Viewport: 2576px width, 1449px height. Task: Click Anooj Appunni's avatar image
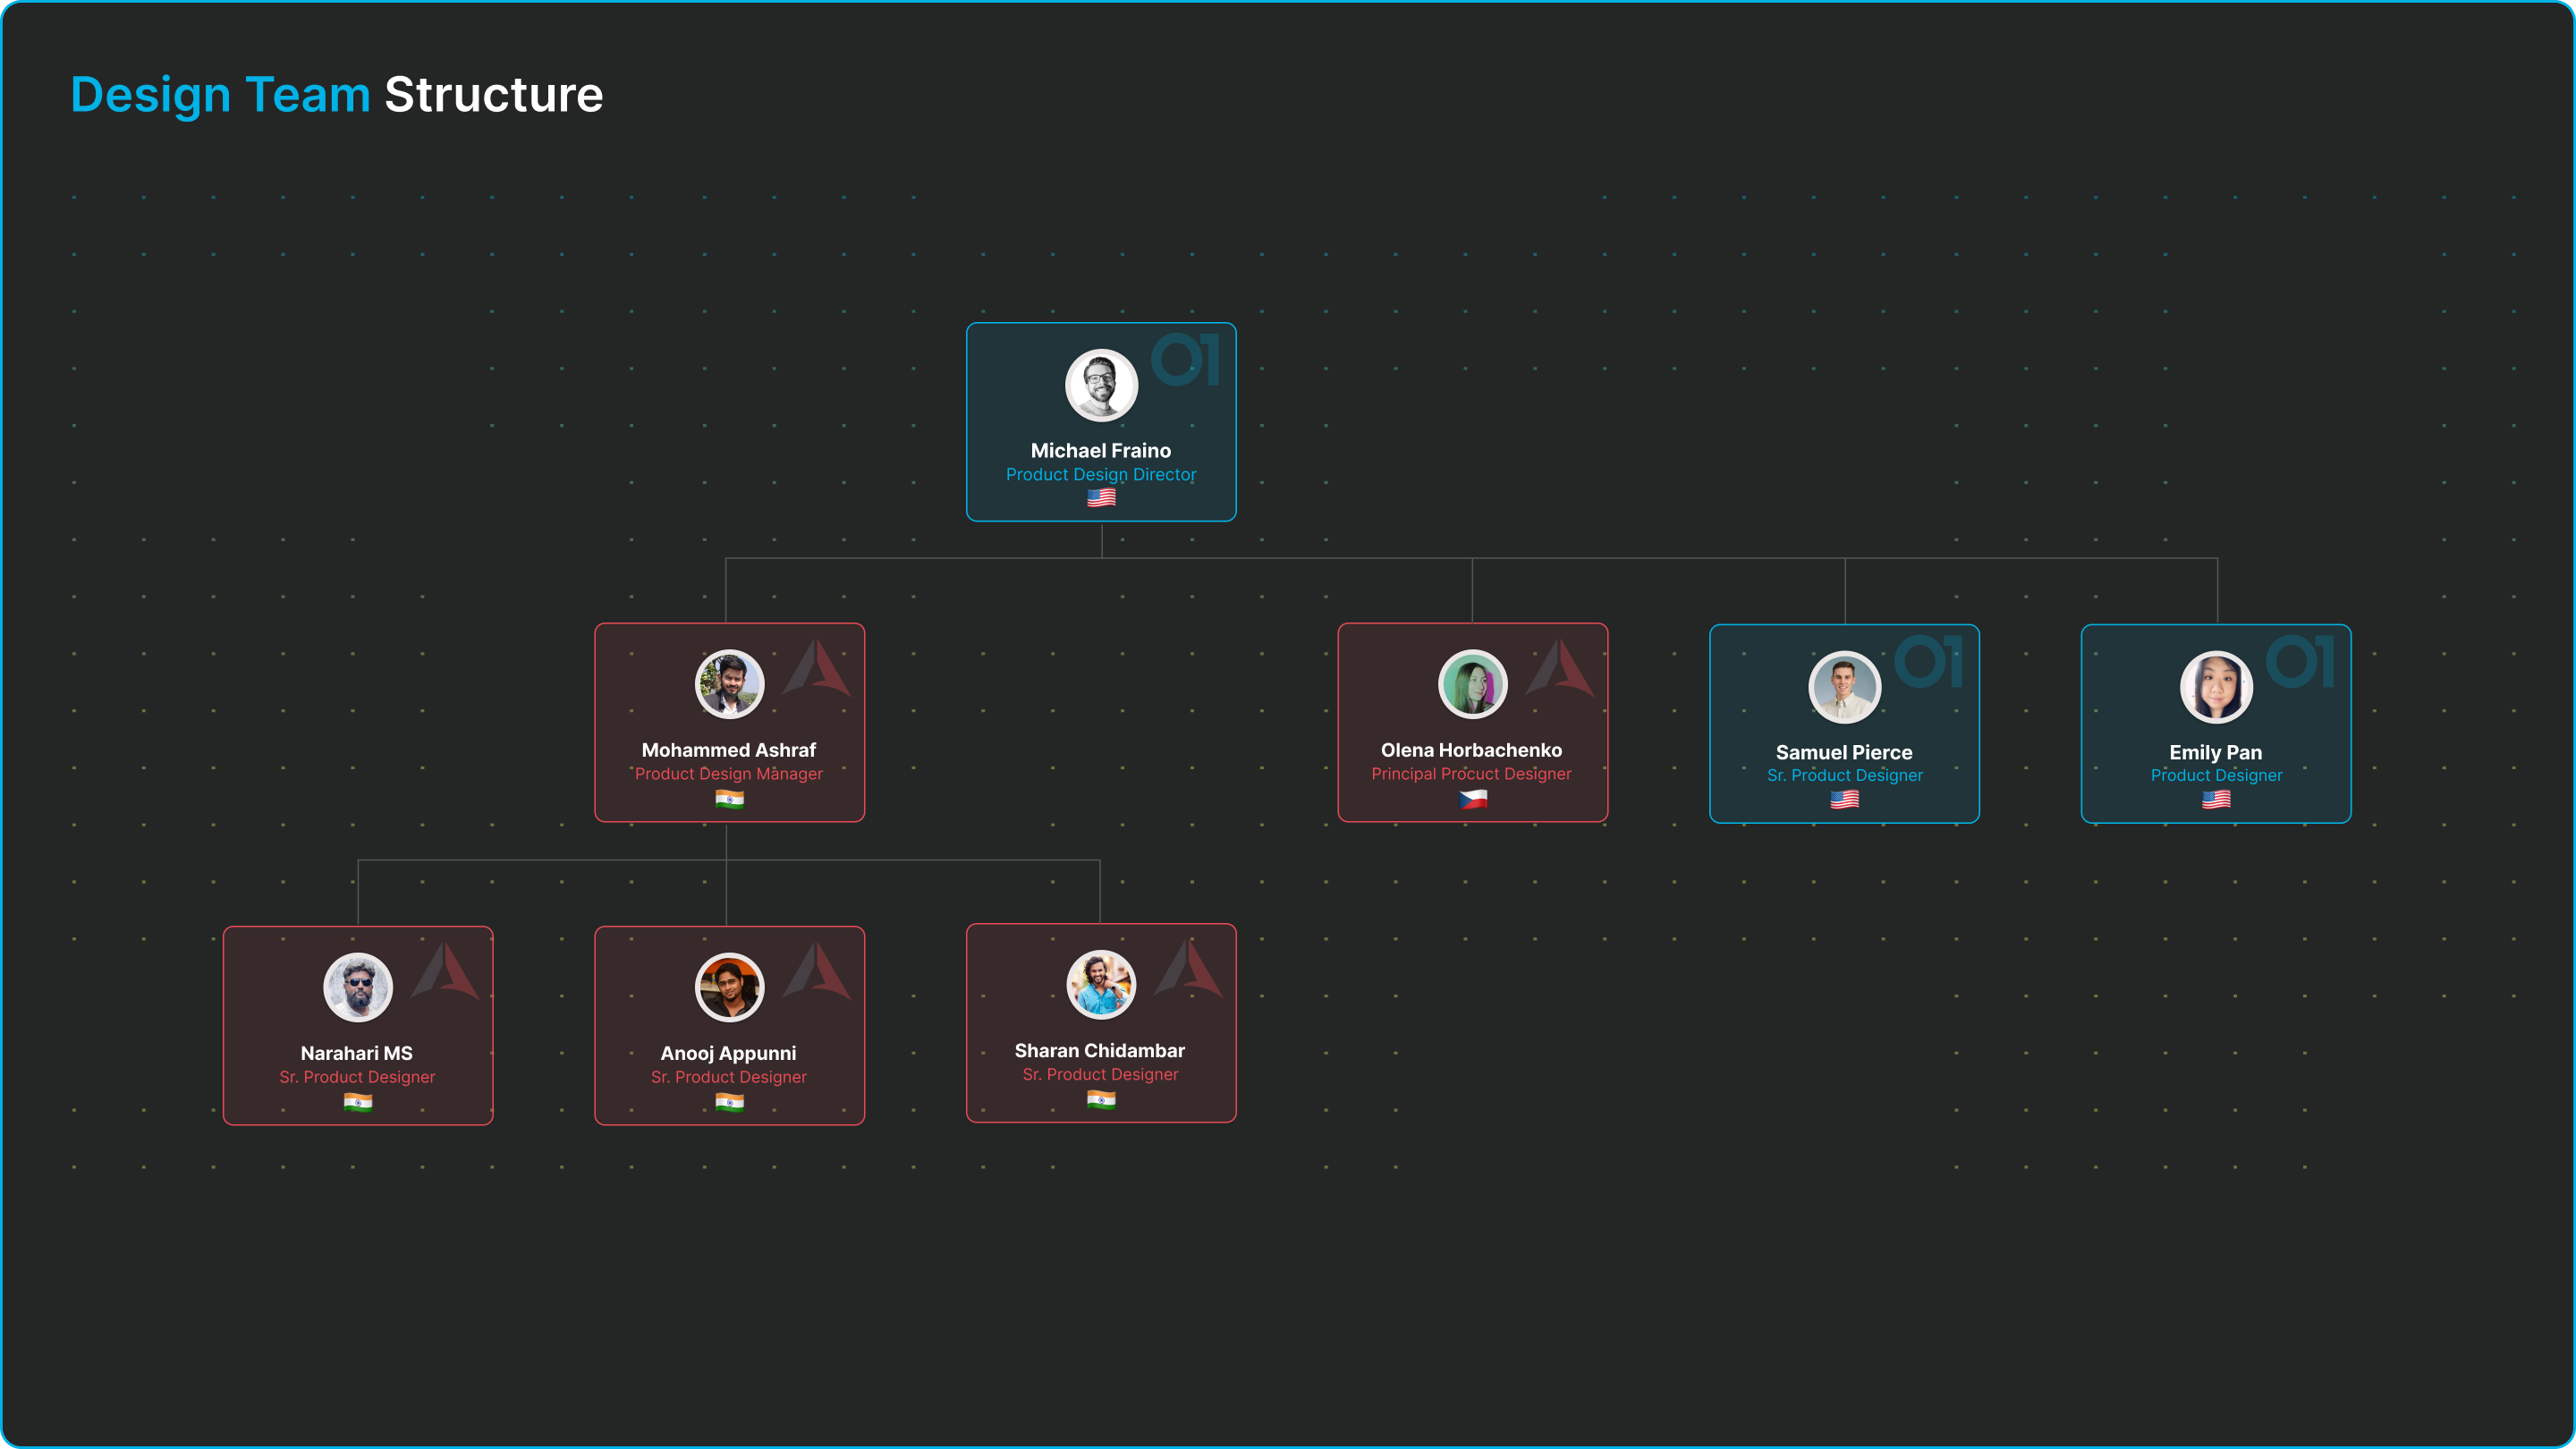(729, 987)
